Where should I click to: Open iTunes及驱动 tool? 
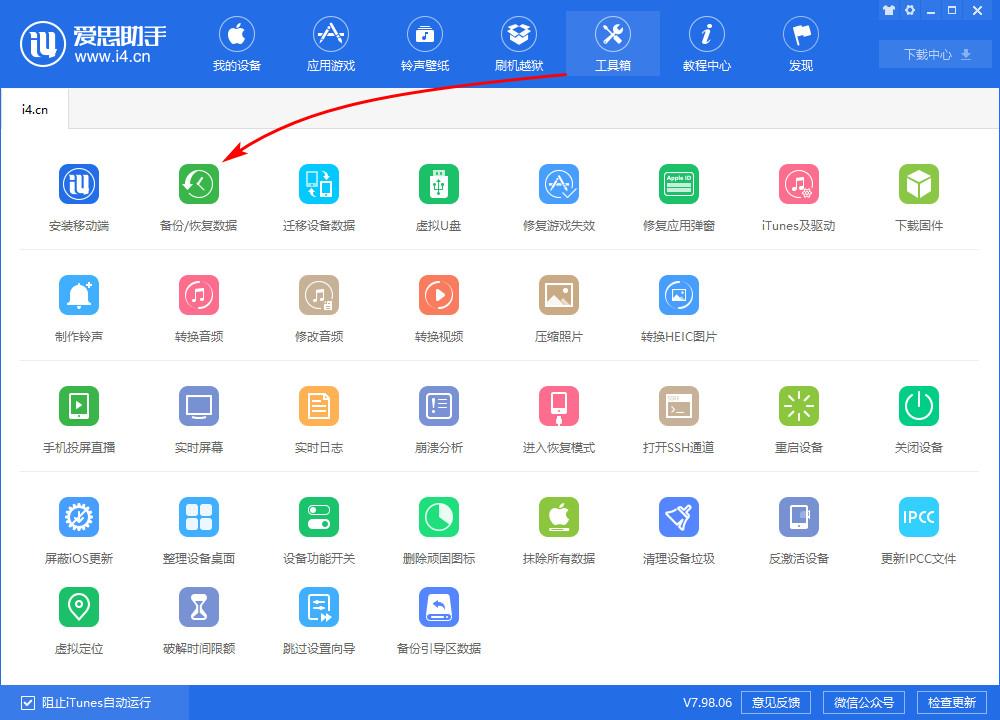click(x=798, y=184)
